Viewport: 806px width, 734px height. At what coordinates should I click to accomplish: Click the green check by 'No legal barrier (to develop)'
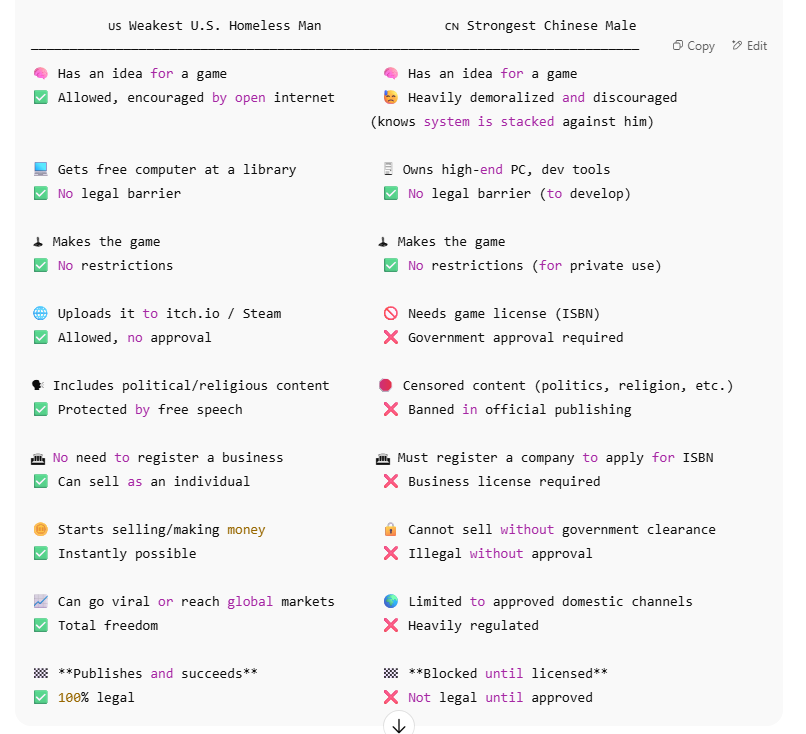(x=391, y=193)
